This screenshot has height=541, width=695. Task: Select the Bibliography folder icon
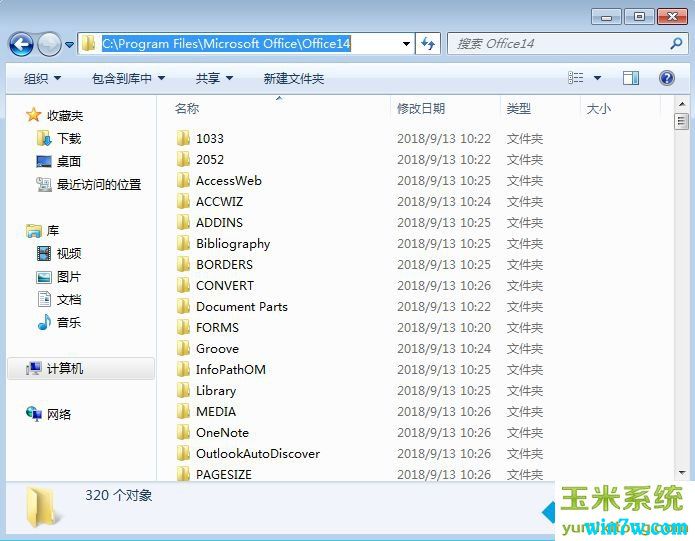tap(183, 243)
